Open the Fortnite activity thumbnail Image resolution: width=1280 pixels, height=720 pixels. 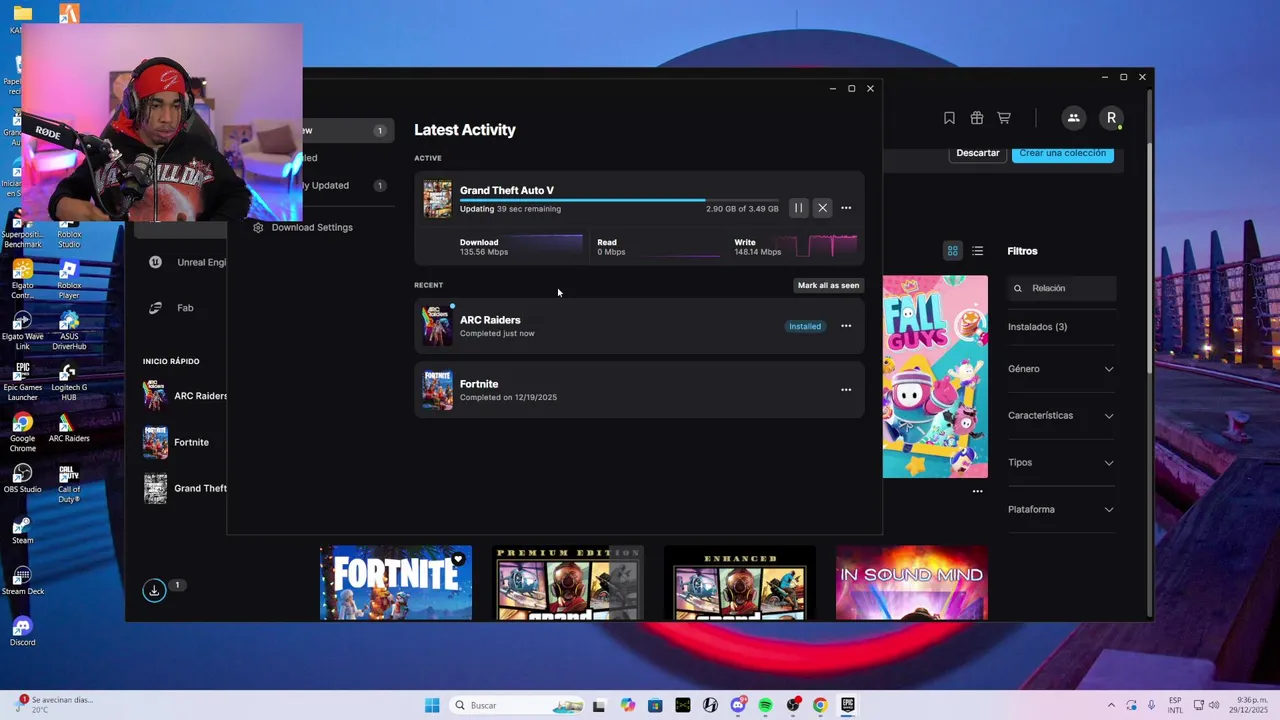(x=437, y=390)
